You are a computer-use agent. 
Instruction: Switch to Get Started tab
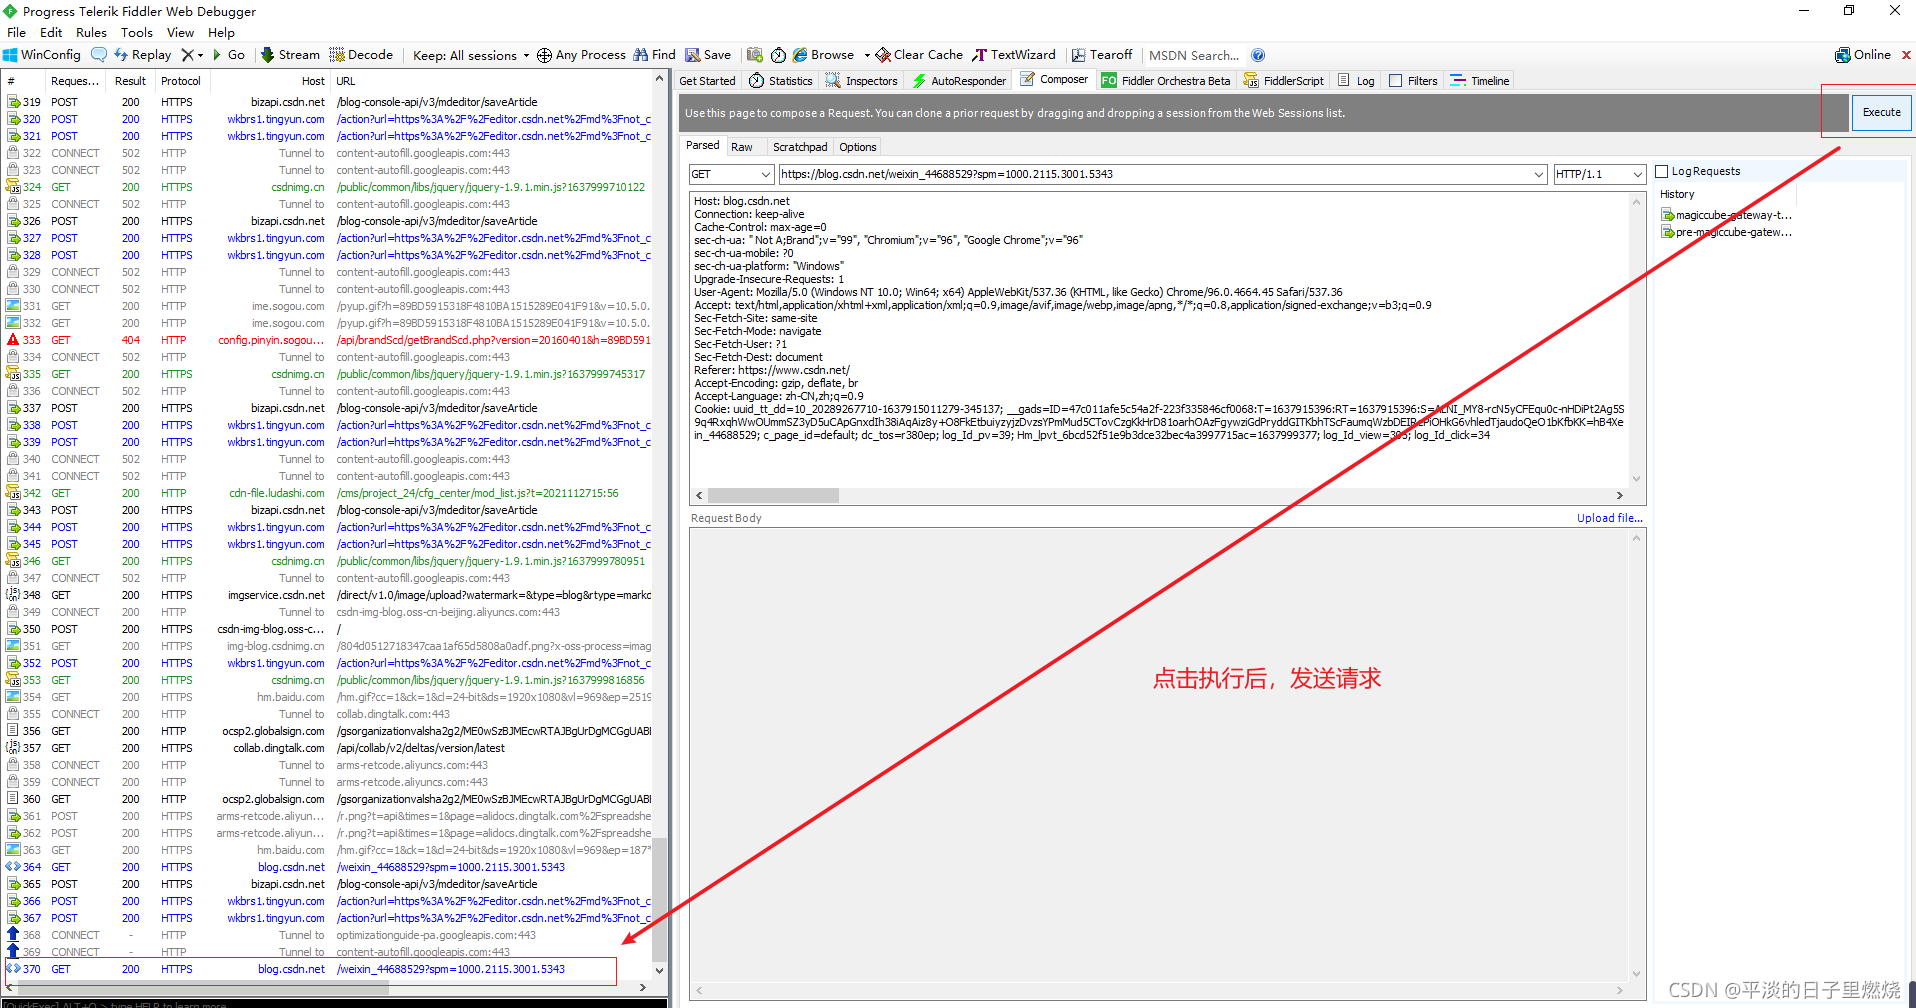click(707, 81)
